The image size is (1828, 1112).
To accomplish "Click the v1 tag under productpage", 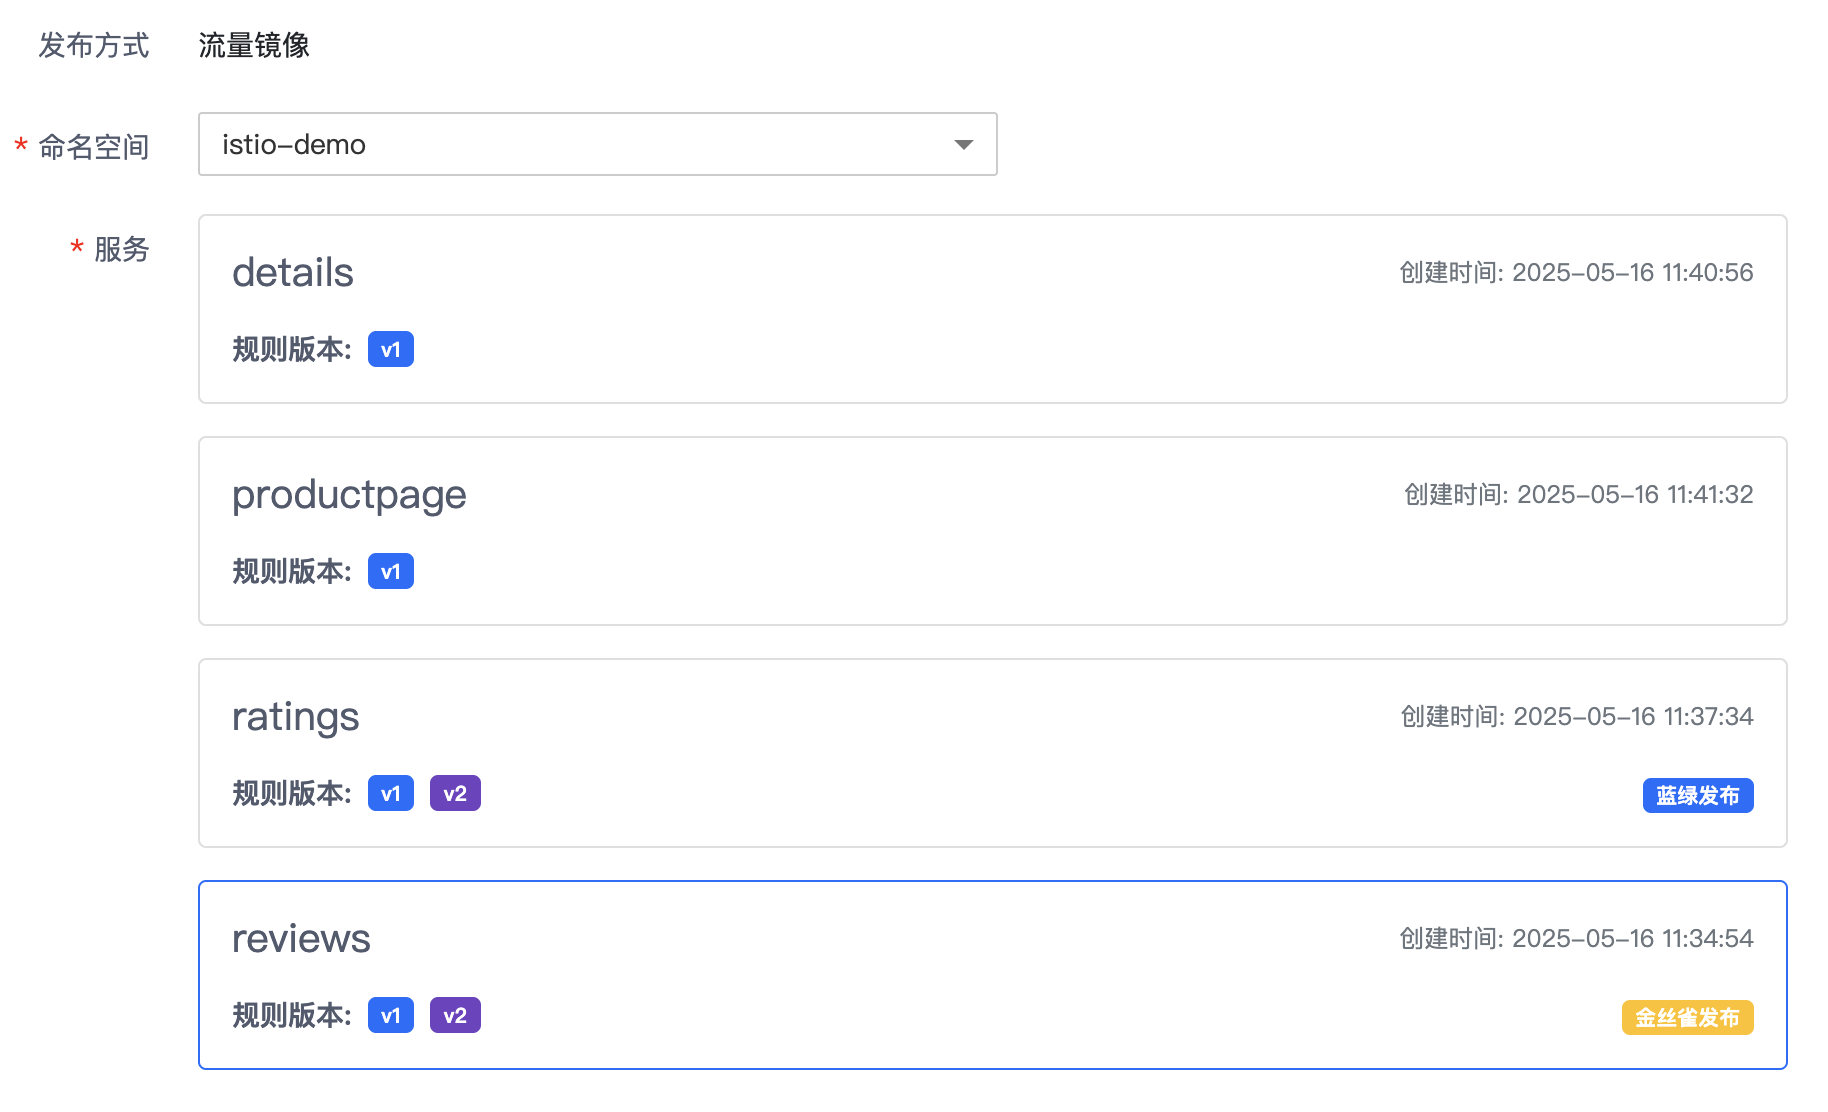I will coord(390,572).
